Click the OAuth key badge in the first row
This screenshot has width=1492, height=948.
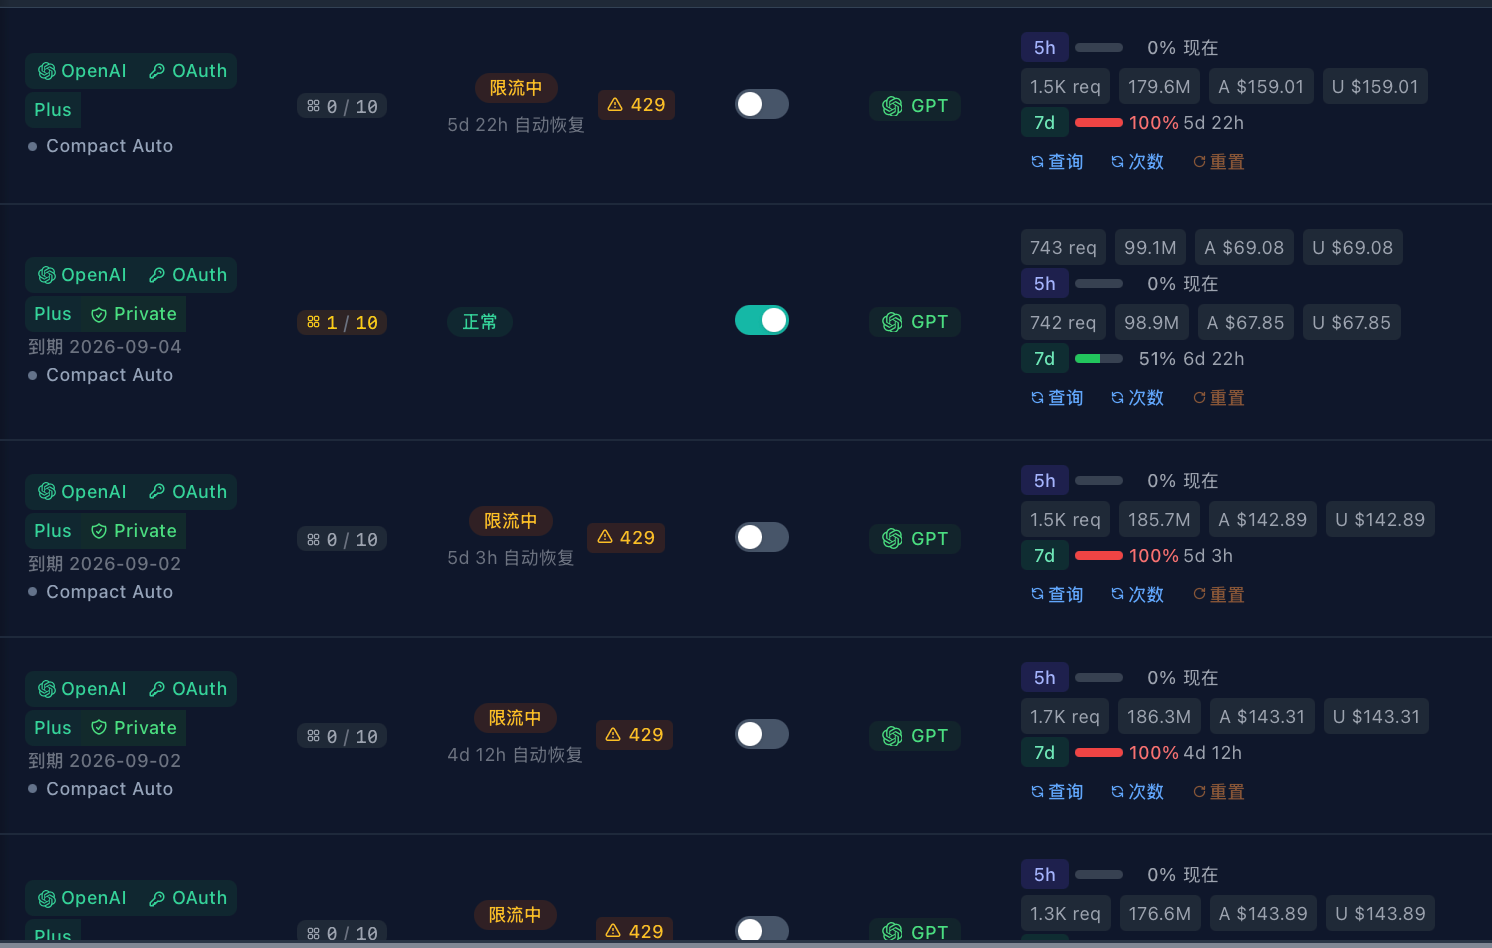[188, 71]
